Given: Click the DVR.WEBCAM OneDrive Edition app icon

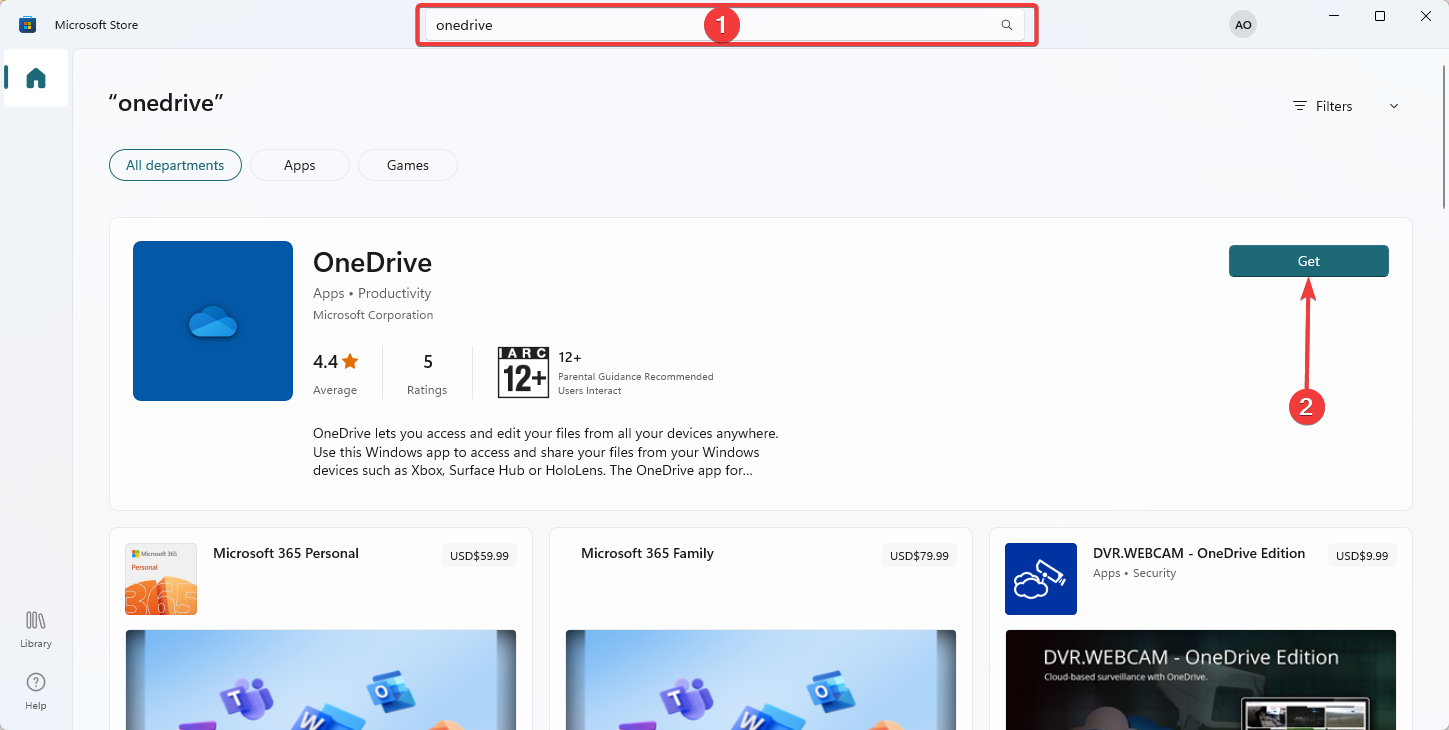Looking at the screenshot, I should pyautogui.click(x=1041, y=579).
